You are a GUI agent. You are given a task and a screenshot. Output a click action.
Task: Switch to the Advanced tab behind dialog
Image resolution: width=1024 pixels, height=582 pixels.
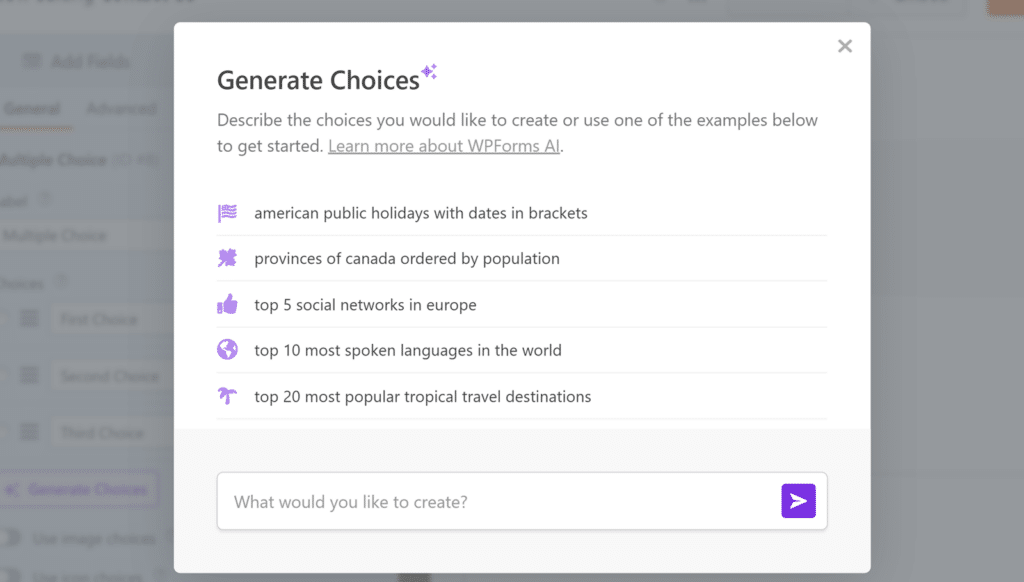121,108
